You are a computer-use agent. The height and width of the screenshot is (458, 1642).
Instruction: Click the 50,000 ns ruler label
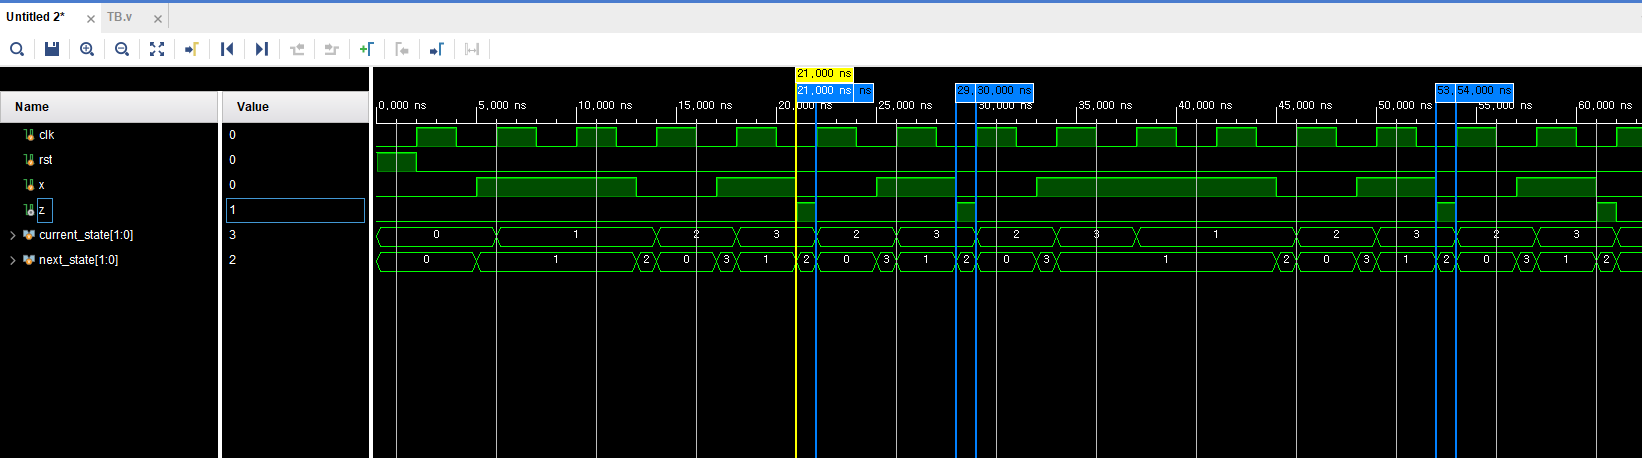pos(1405,105)
